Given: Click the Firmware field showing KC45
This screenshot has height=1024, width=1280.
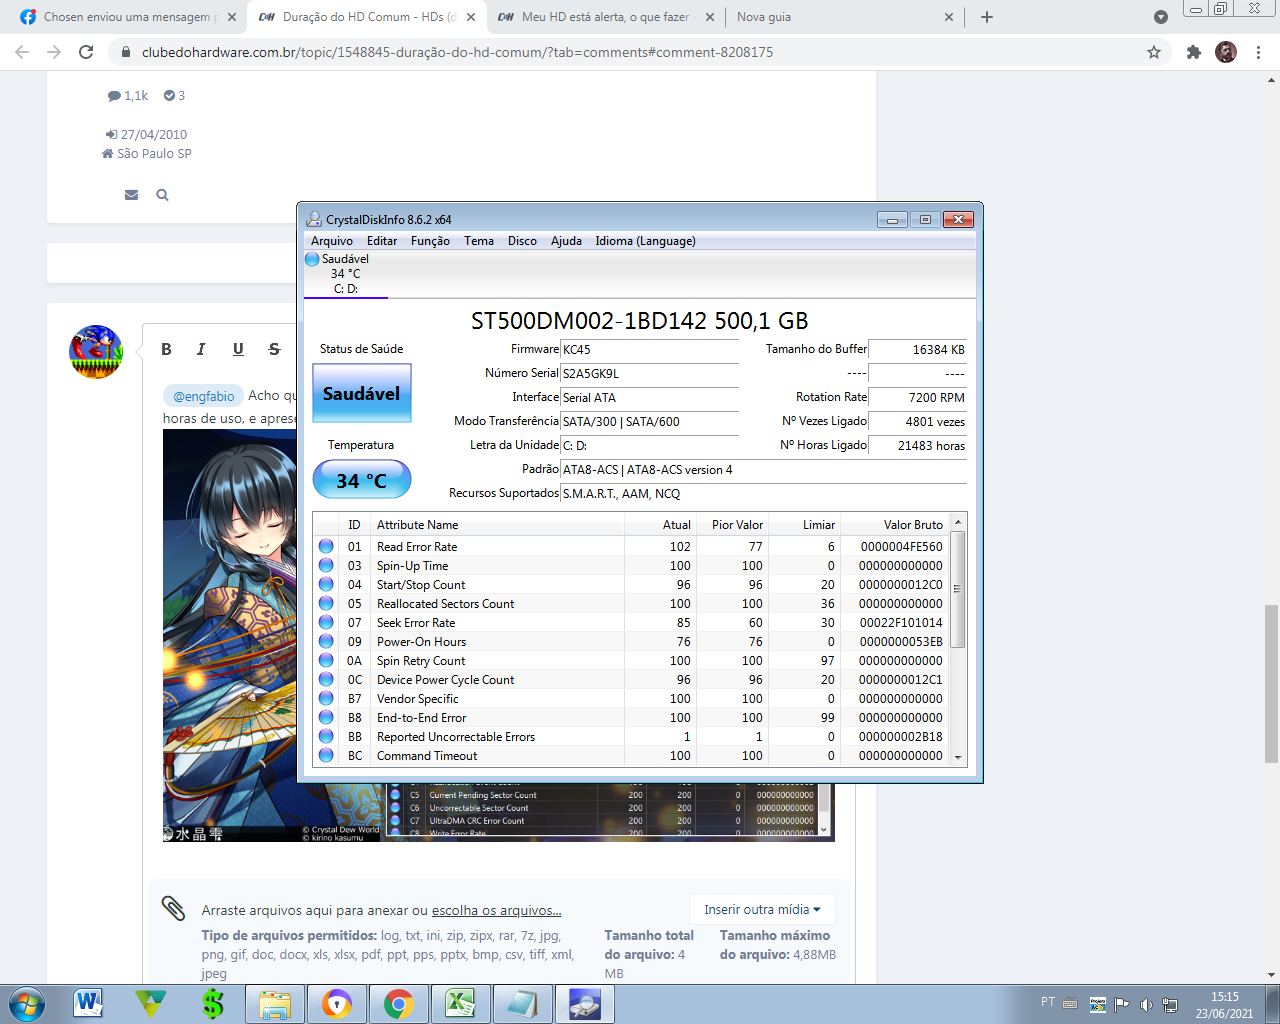Looking at the screenshot, I should click(650, 350).
